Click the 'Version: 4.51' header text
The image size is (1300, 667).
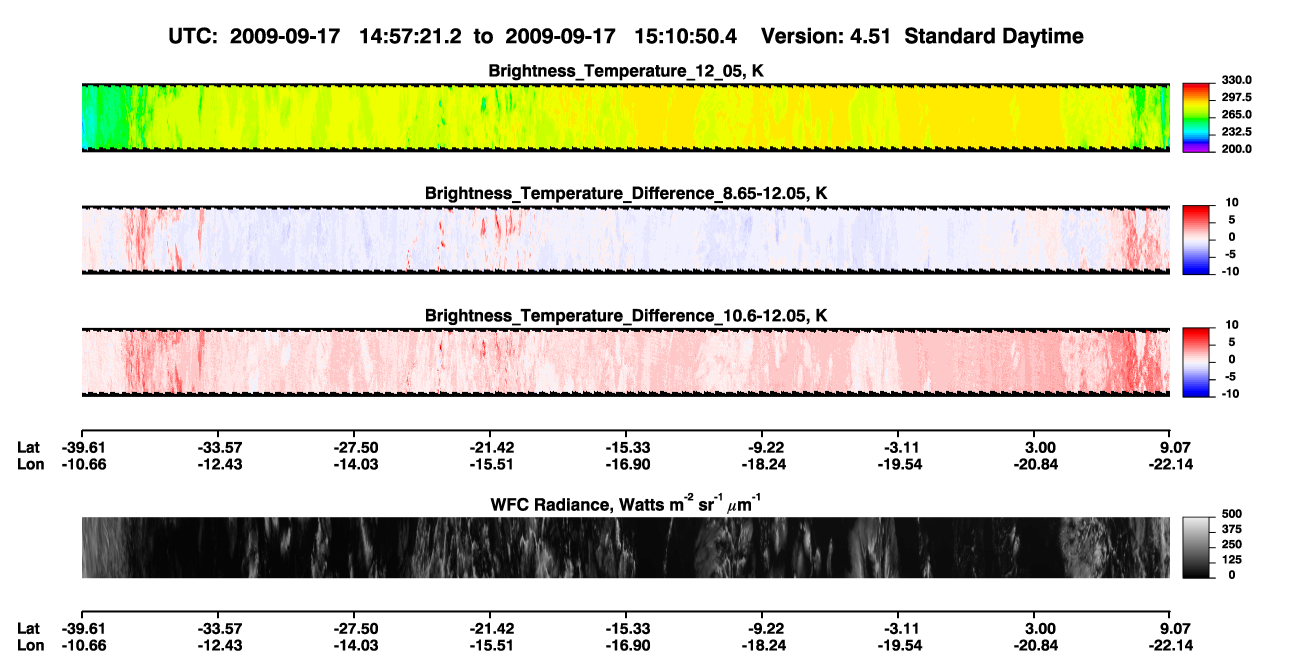(827, 36)
